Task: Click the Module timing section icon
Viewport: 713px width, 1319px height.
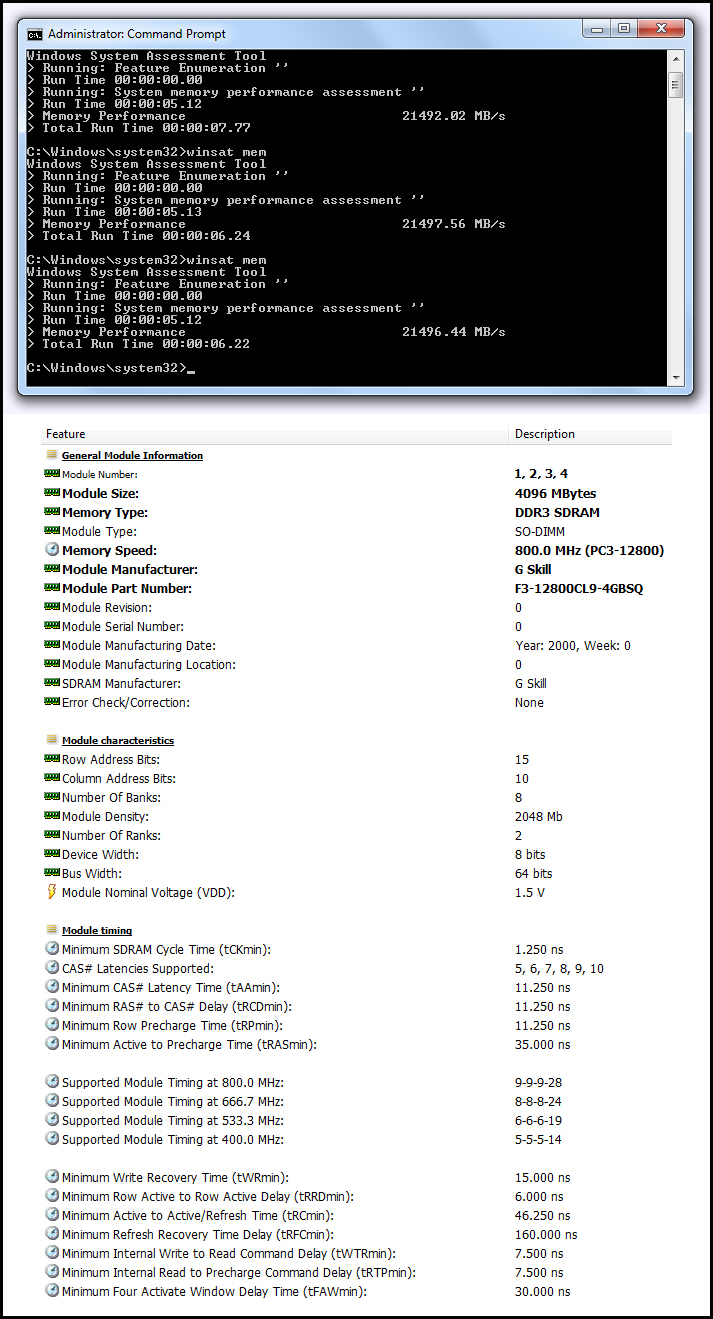Action: coord(52,930)
